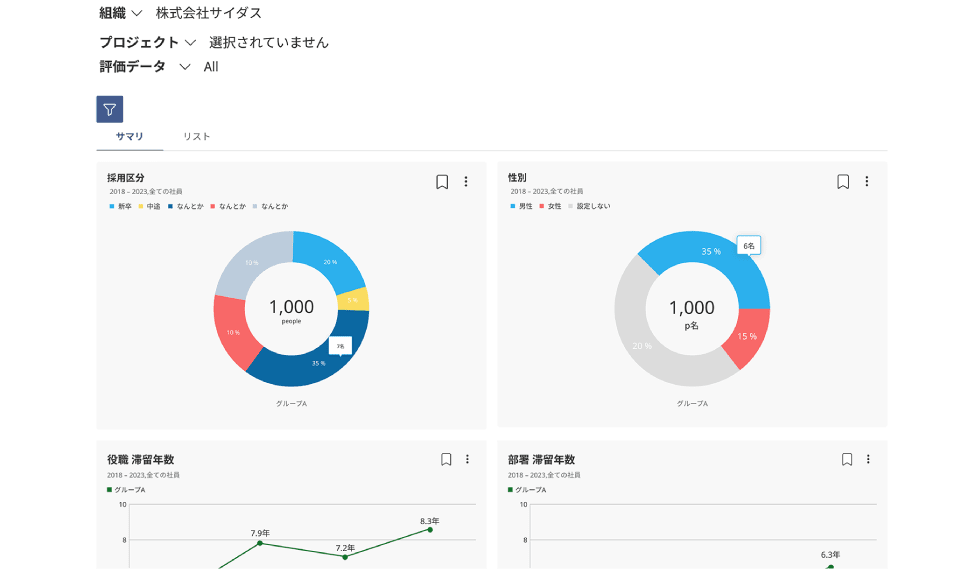Click the グループA caption under 採用区分 donut
The width and height of the screenshot is (963, 569).
[x=291, y=404]
